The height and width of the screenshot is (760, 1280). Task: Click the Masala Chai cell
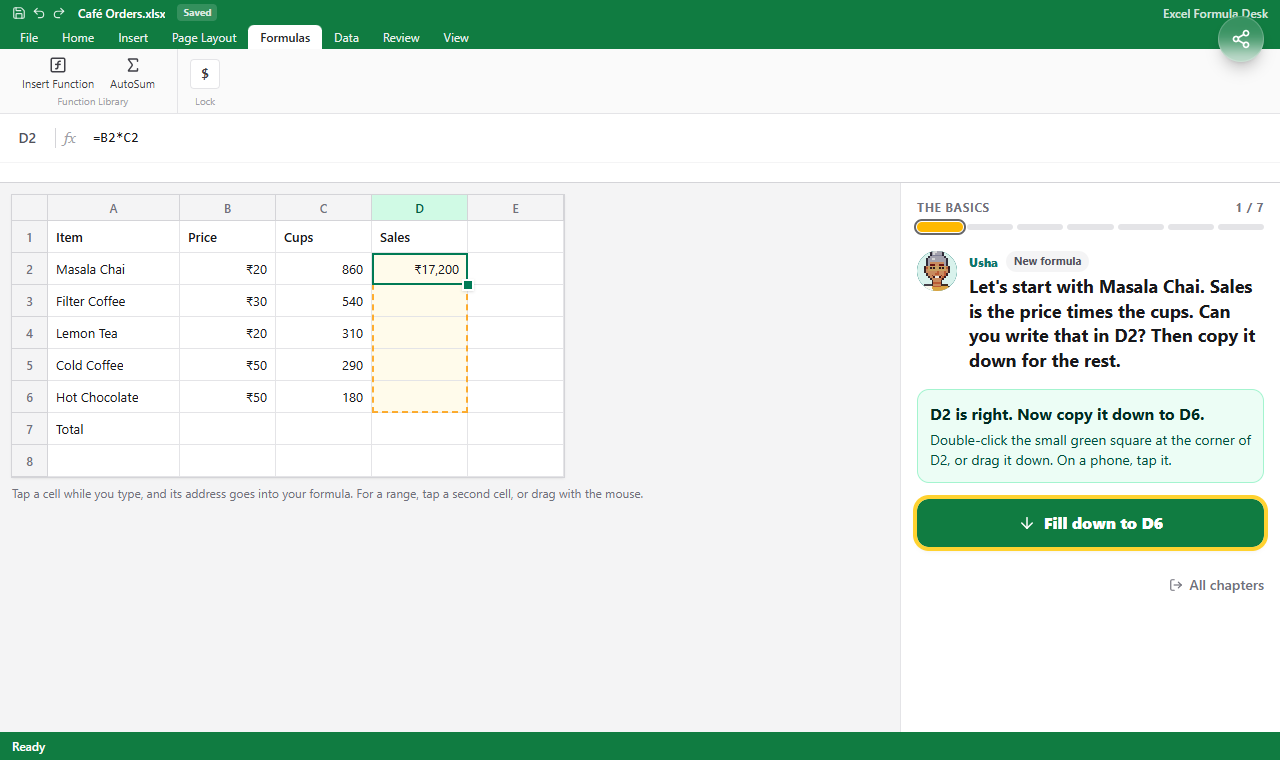pos(114,269)
